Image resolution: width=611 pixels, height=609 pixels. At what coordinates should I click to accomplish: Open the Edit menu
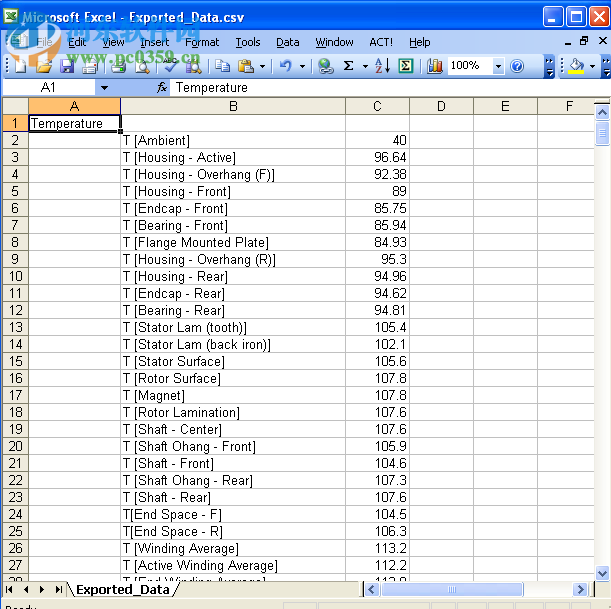[x=77, y=42]
